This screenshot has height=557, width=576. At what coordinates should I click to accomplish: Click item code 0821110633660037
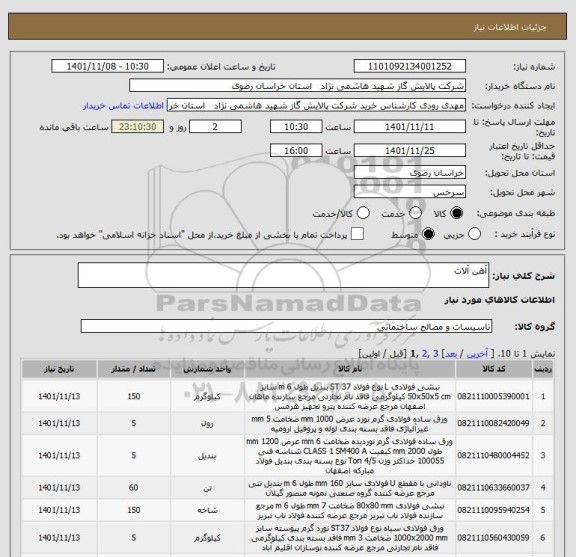pyautogui.click(x=493, y=488)
